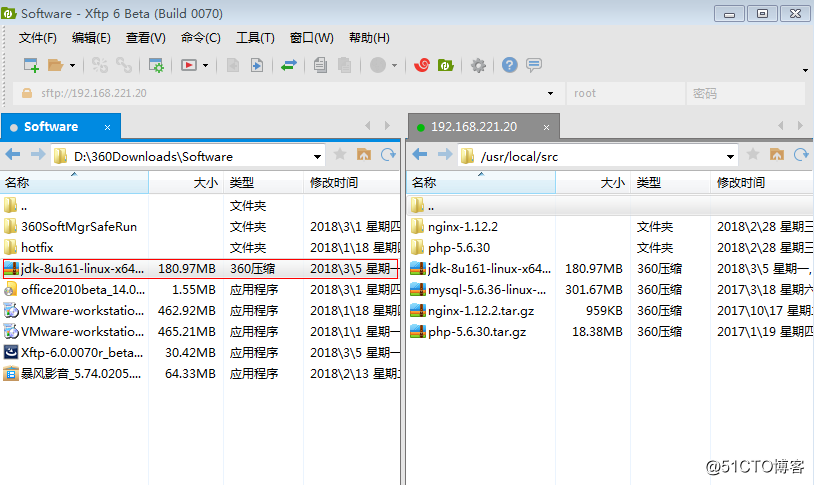This screenshot has height=485, width=814.
Task: Bookmark the local folder star icon
Action: coord(340,154)
